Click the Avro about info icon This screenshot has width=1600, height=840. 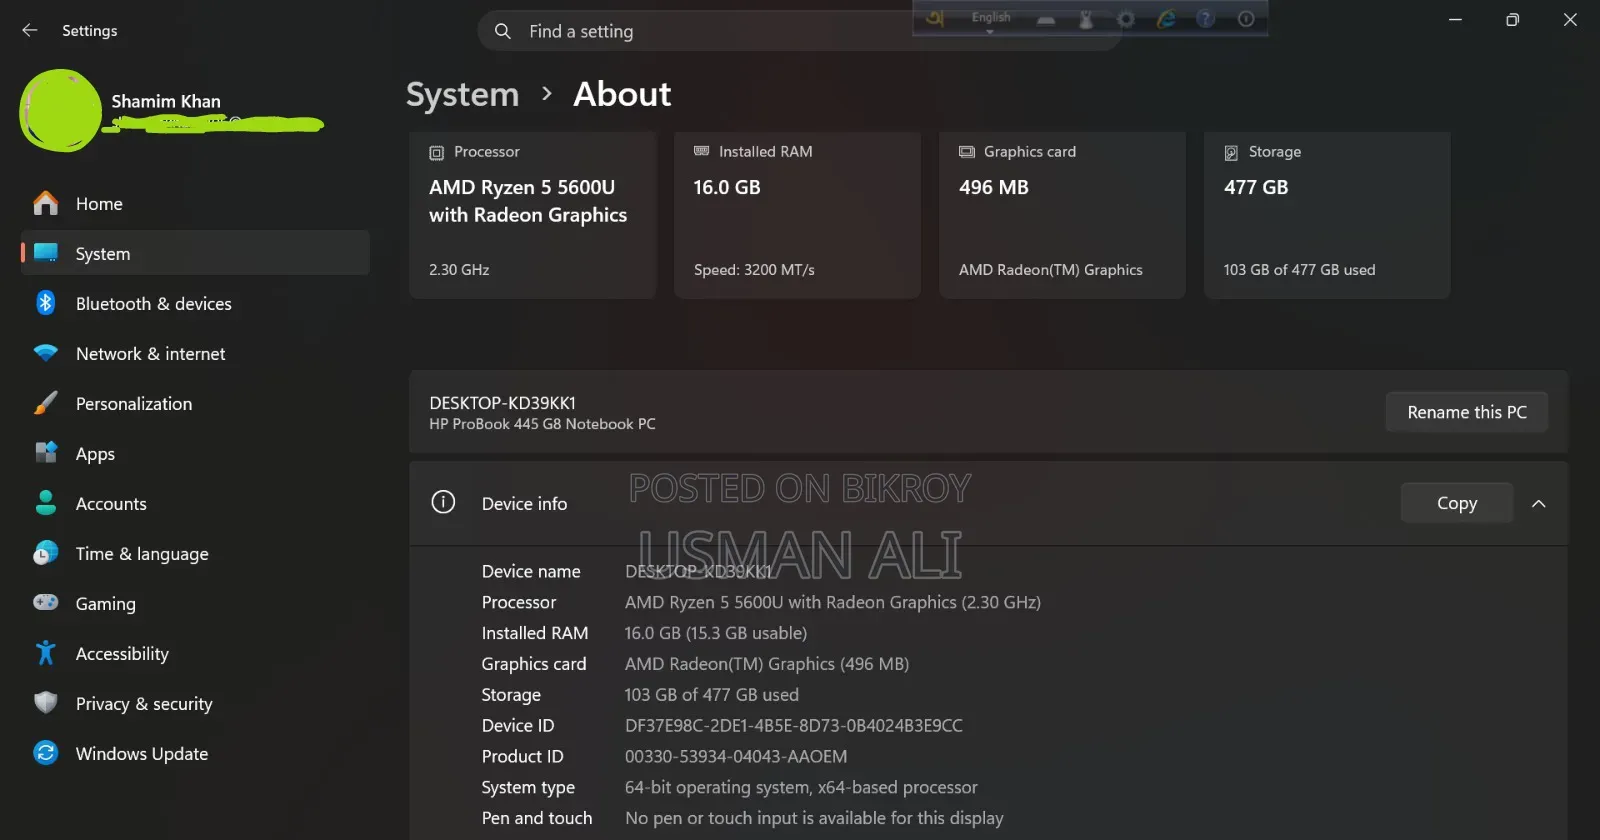pos(1246,19)
